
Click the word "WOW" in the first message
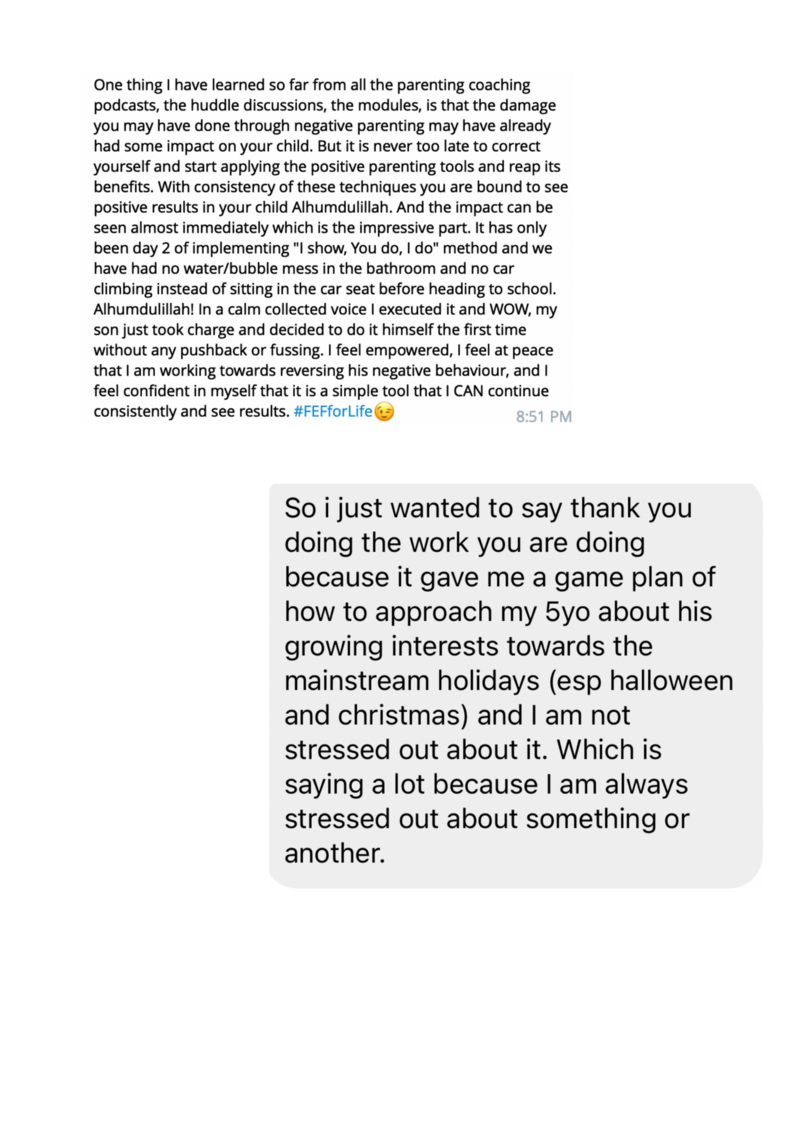coord(510,309)
